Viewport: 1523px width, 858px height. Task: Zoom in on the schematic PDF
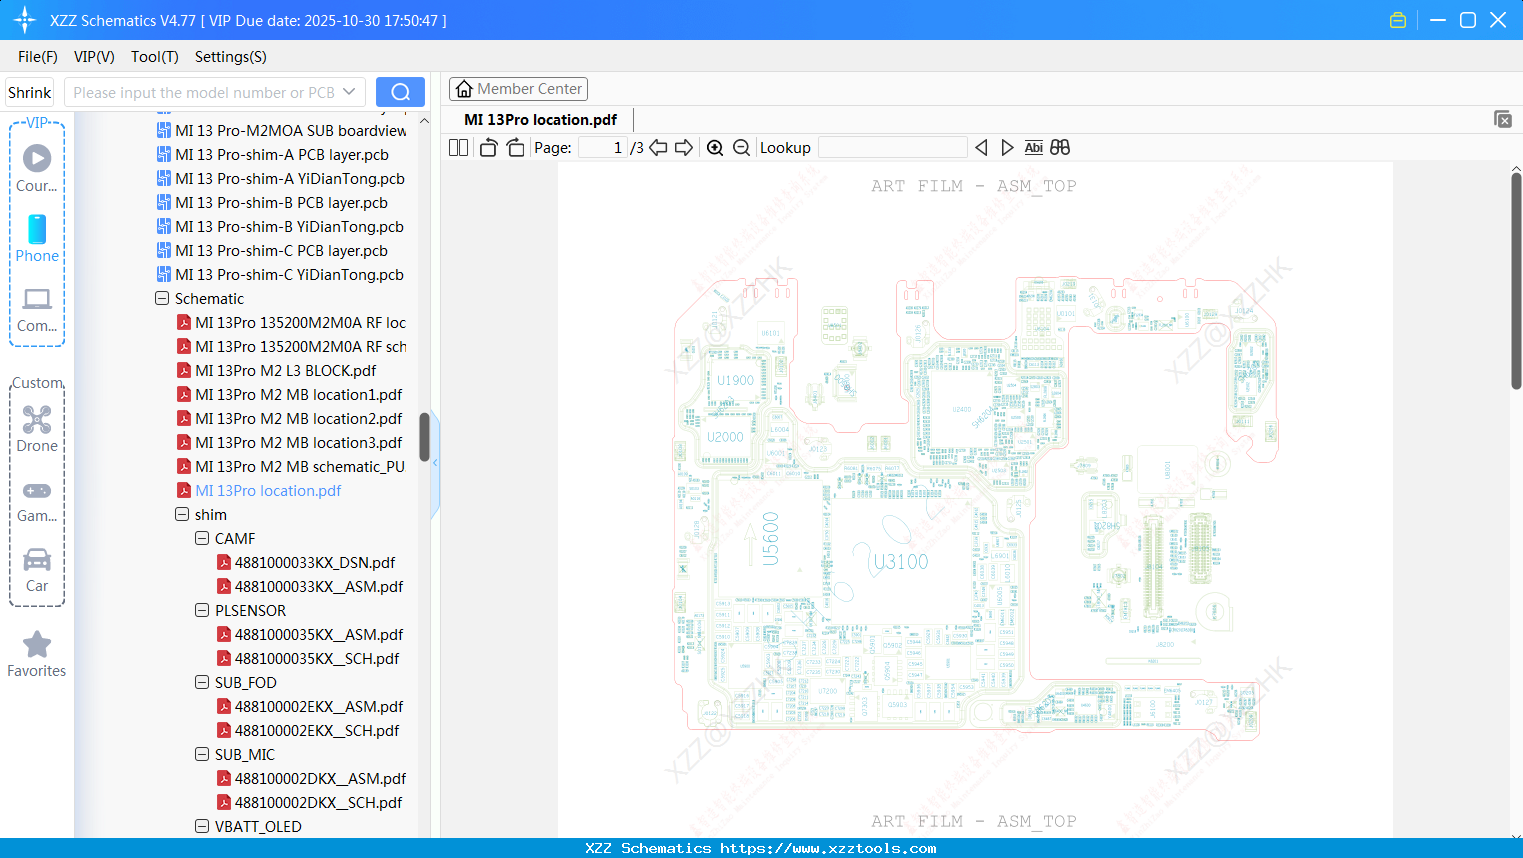pyautogui.click(x=715, y=147)
